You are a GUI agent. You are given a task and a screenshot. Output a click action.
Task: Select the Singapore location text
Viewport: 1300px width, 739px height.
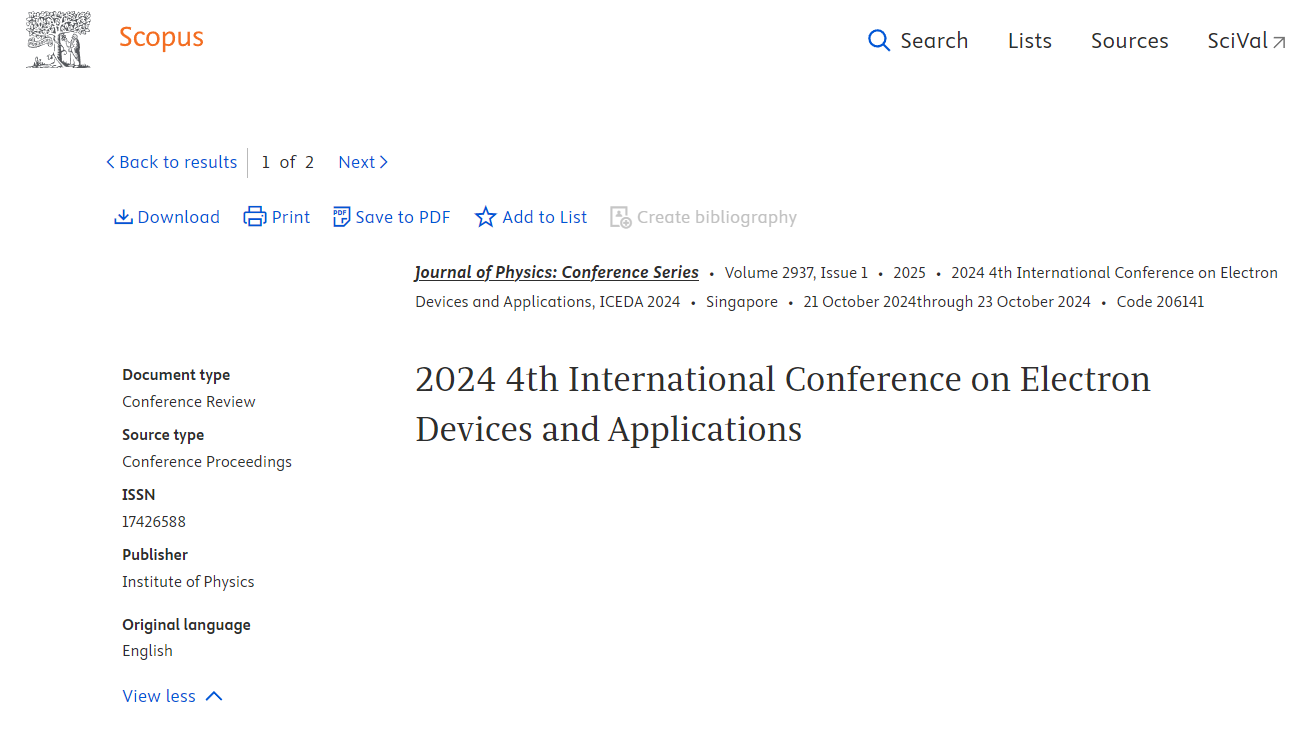click(x=742, y=301)
